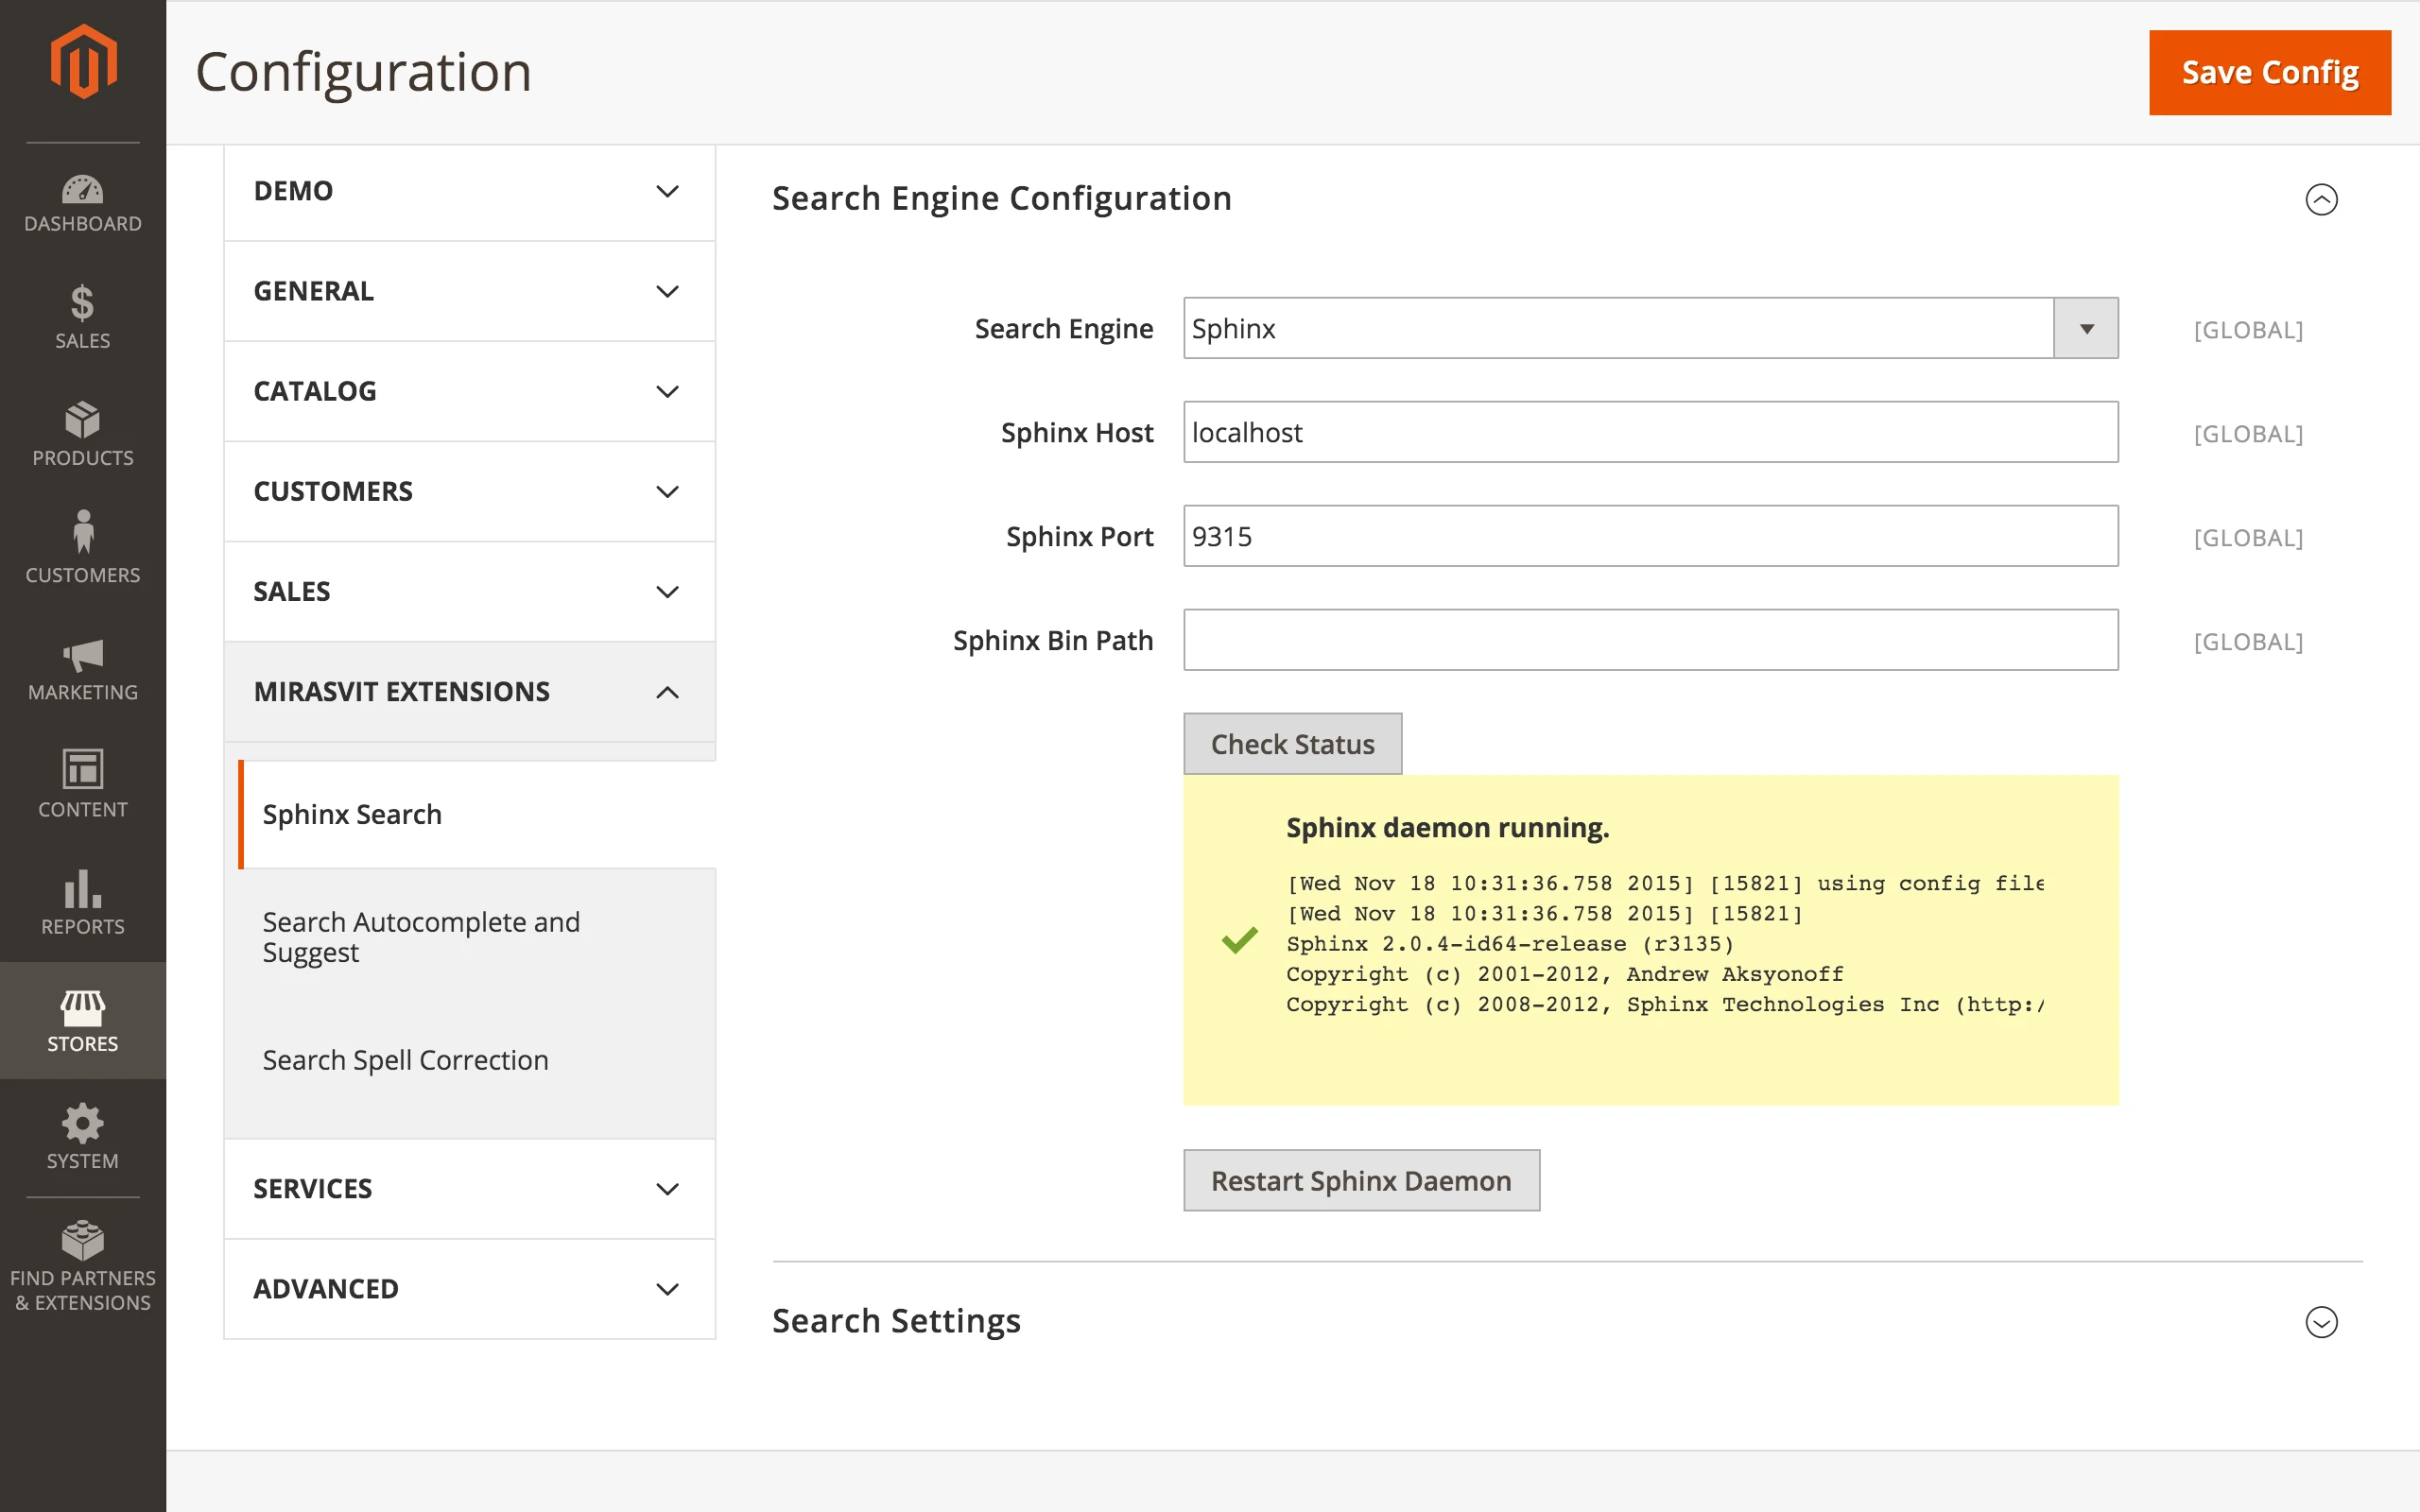Open the Search Engine dropdown

[2085, 328]
